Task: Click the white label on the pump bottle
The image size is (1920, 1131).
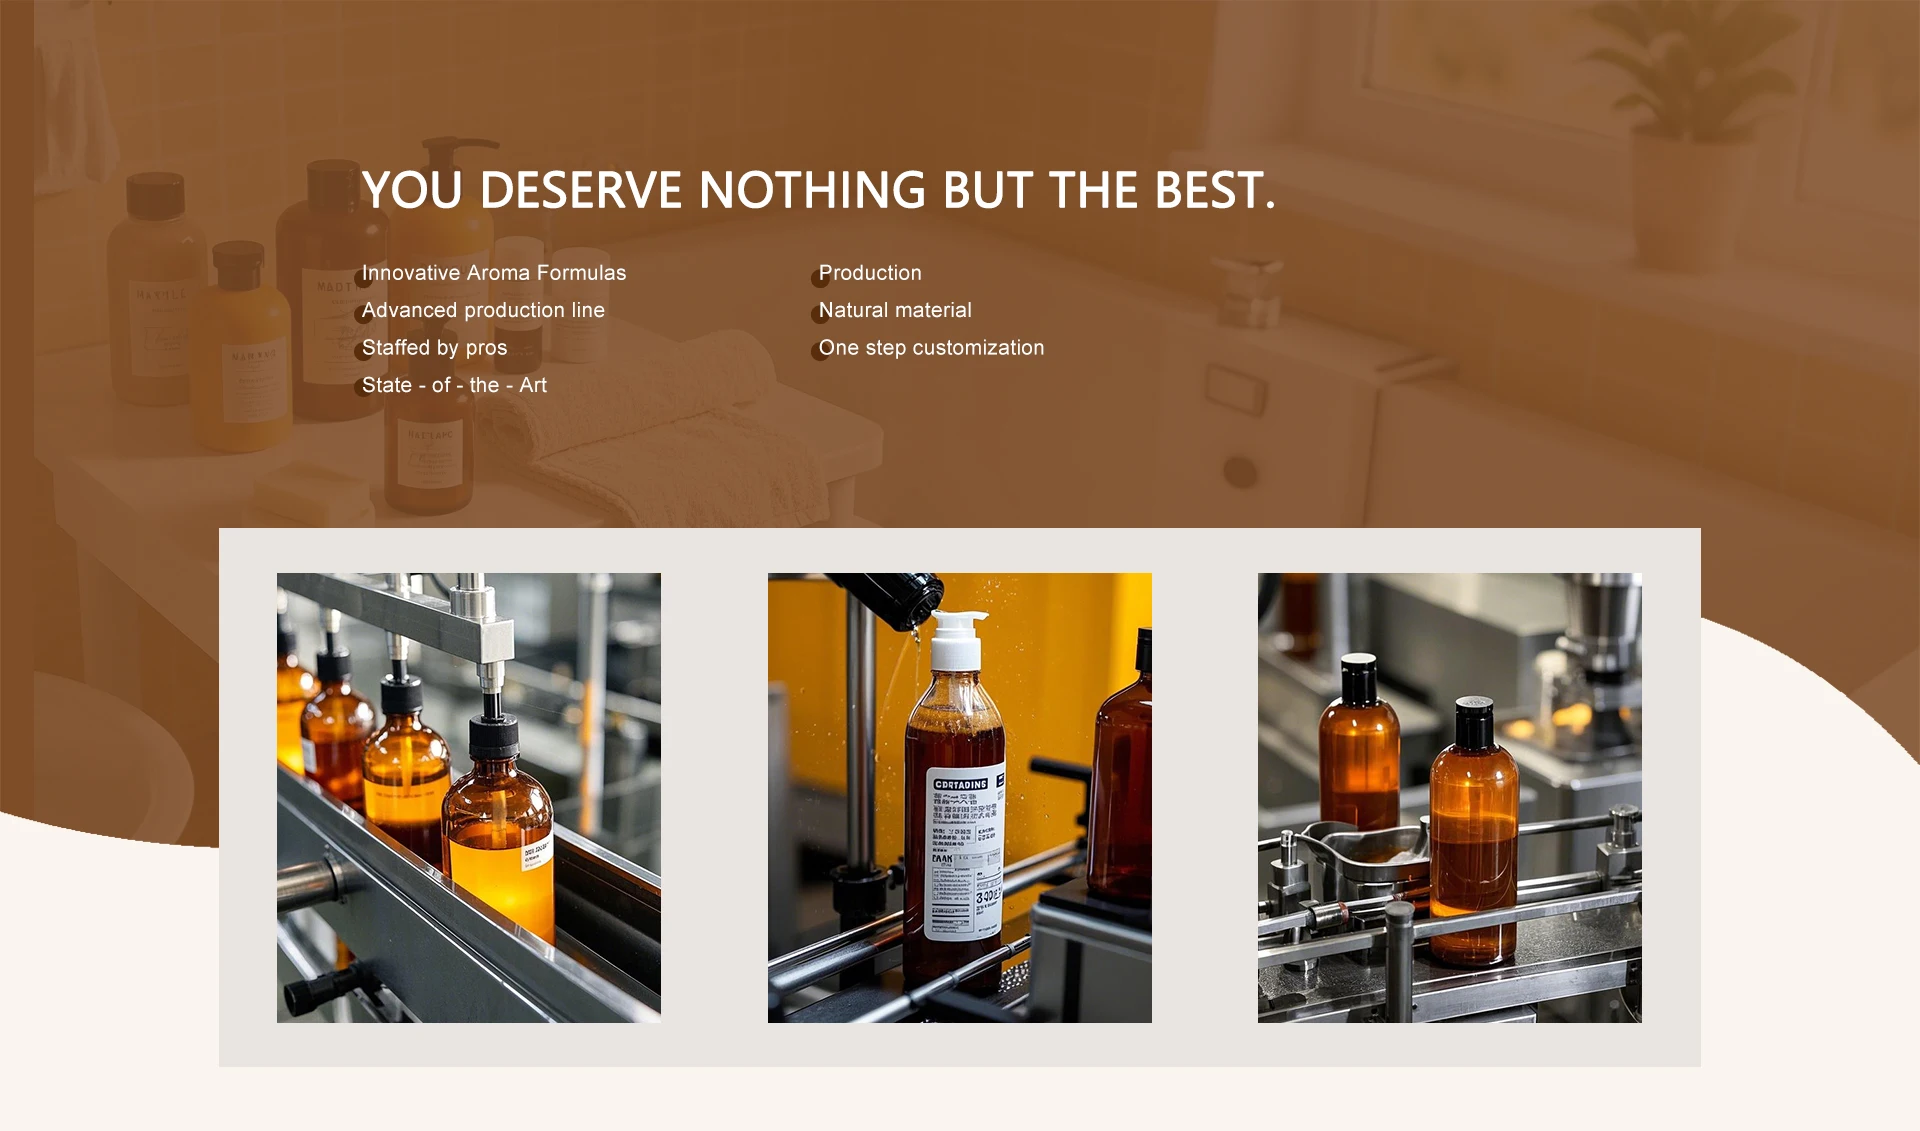Action: coord(966,852)
